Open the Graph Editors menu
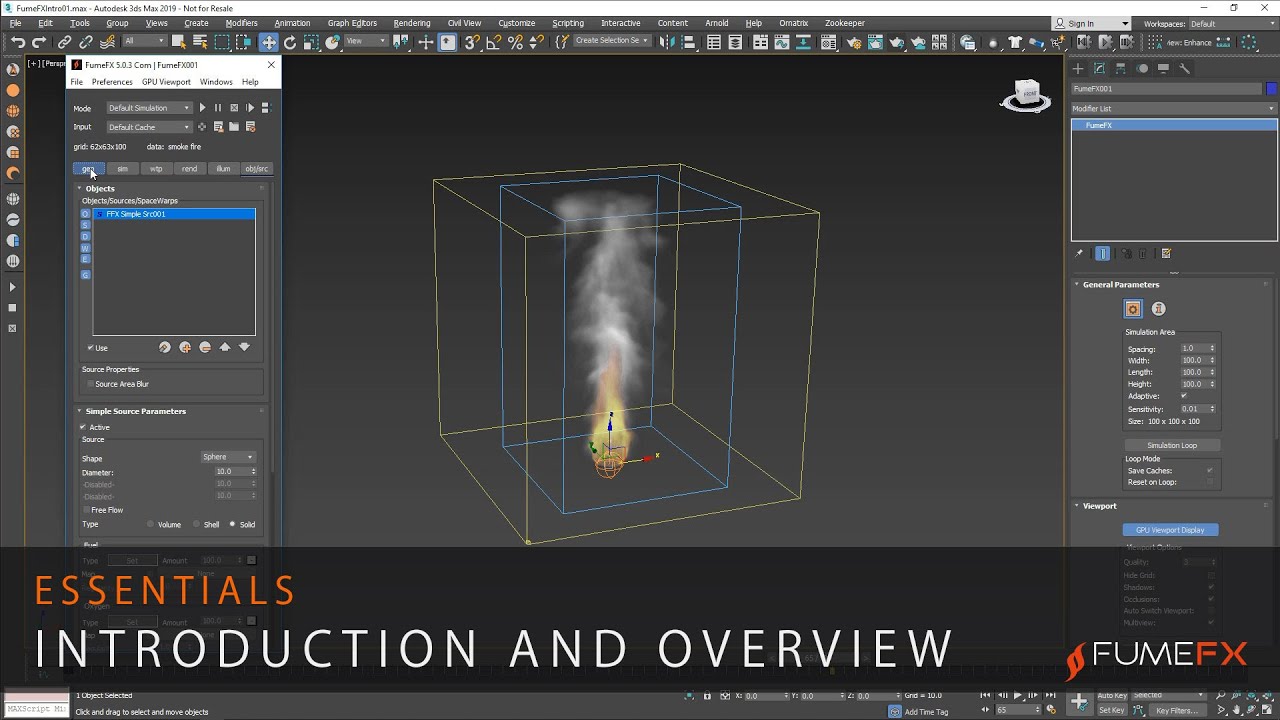Screen dimensions: 1280x720 [x=352, y=23]
